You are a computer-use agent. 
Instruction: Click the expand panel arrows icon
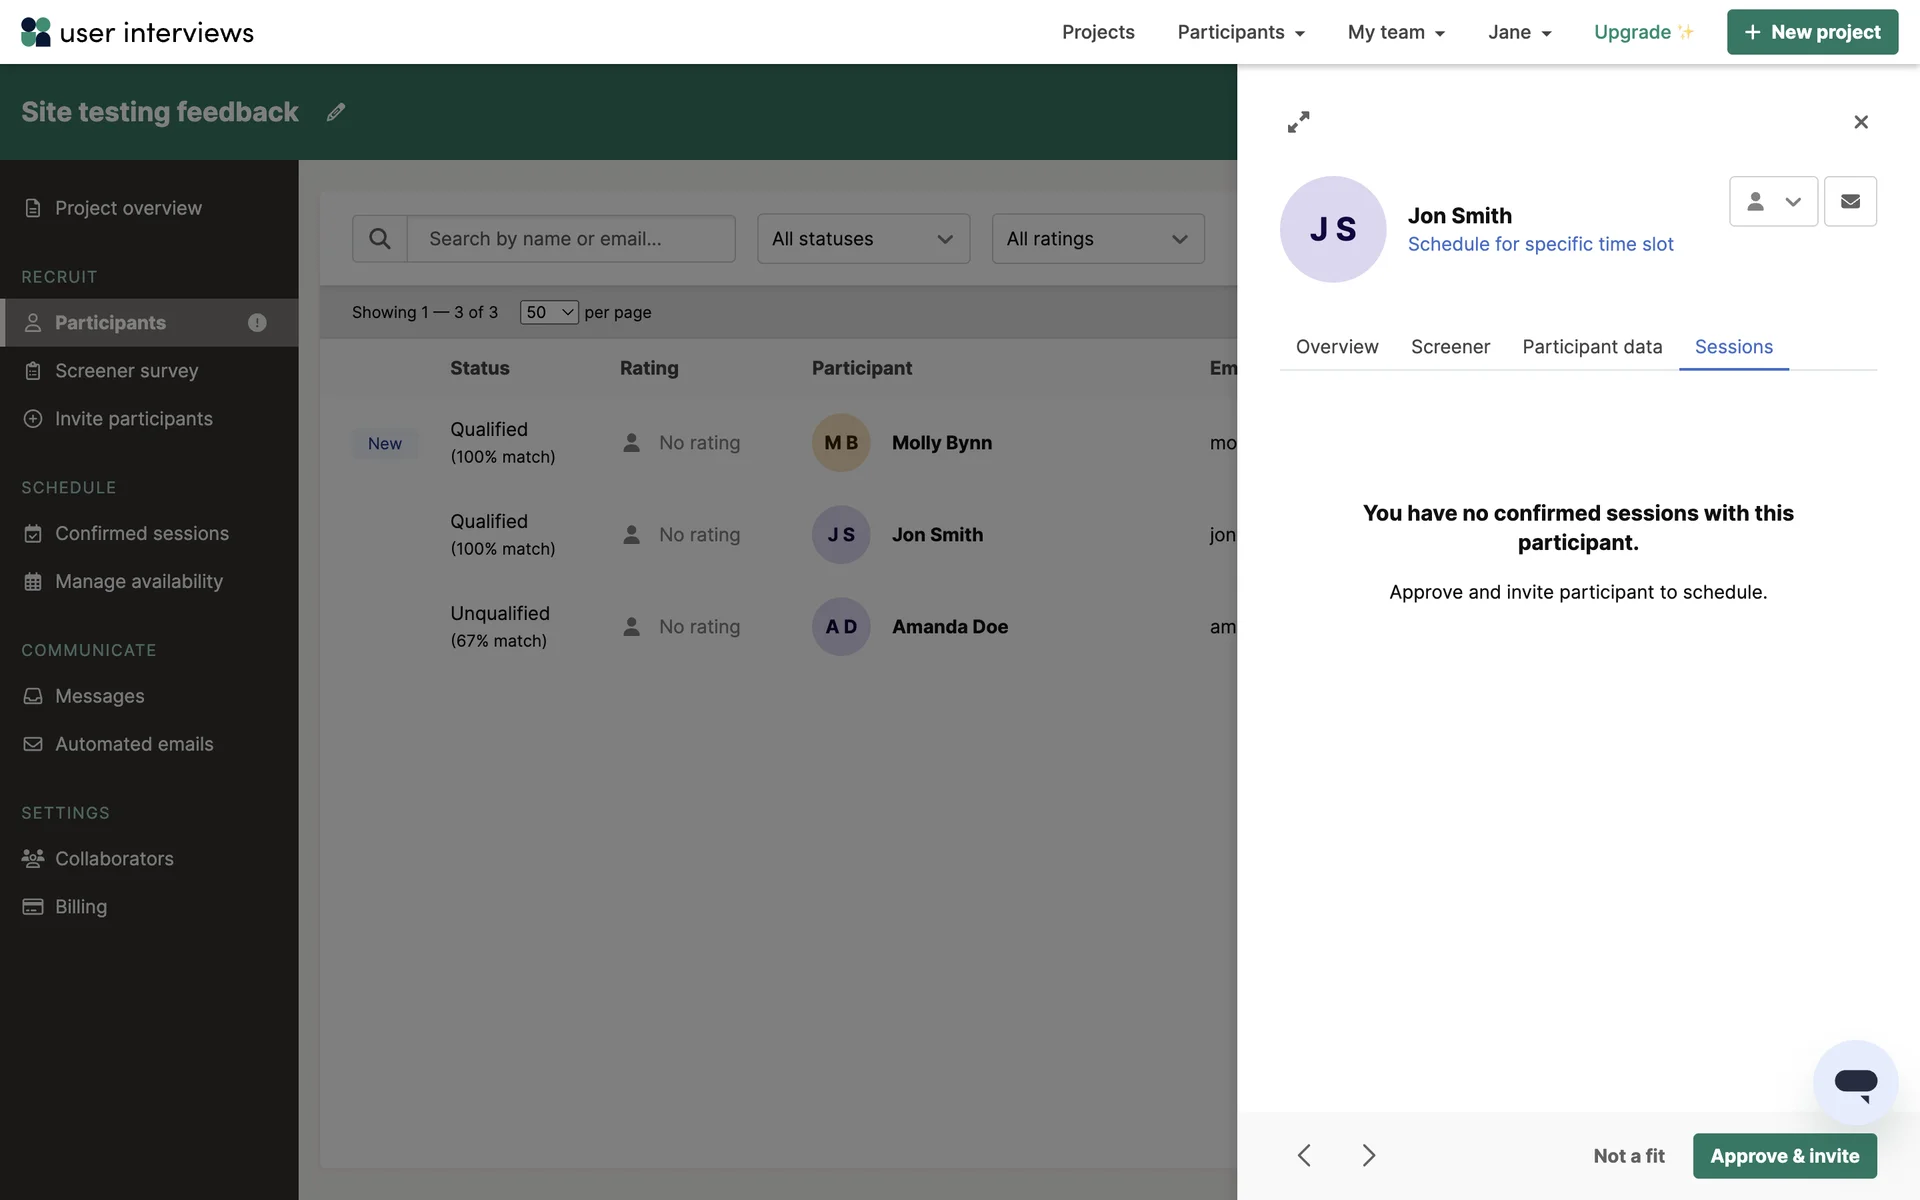coord(1298,122)
